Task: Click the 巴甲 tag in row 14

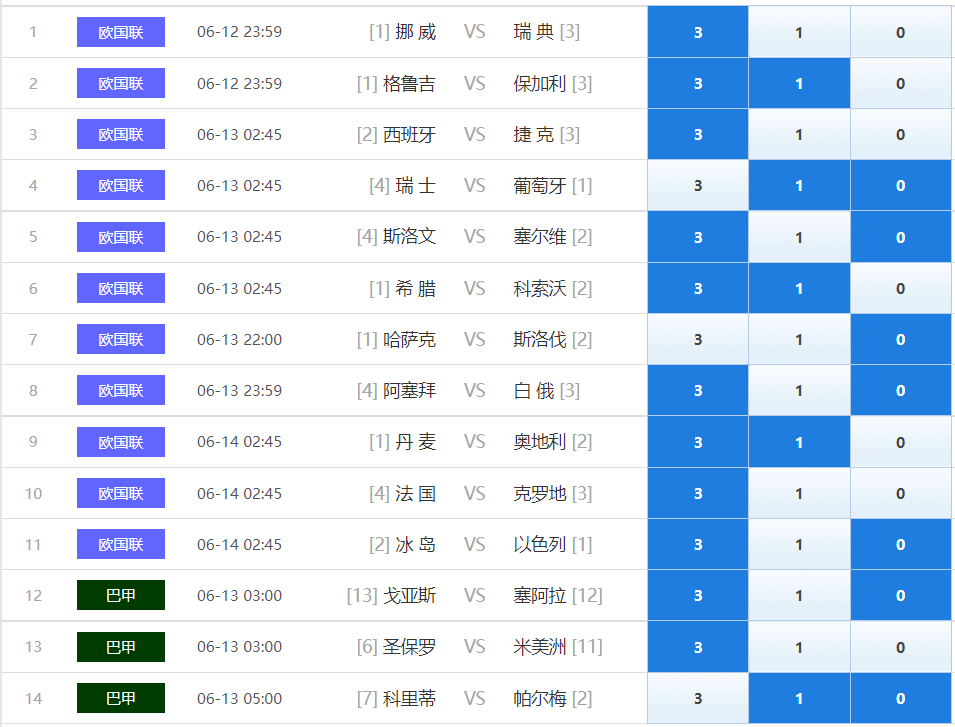Action: click(121, 698)
